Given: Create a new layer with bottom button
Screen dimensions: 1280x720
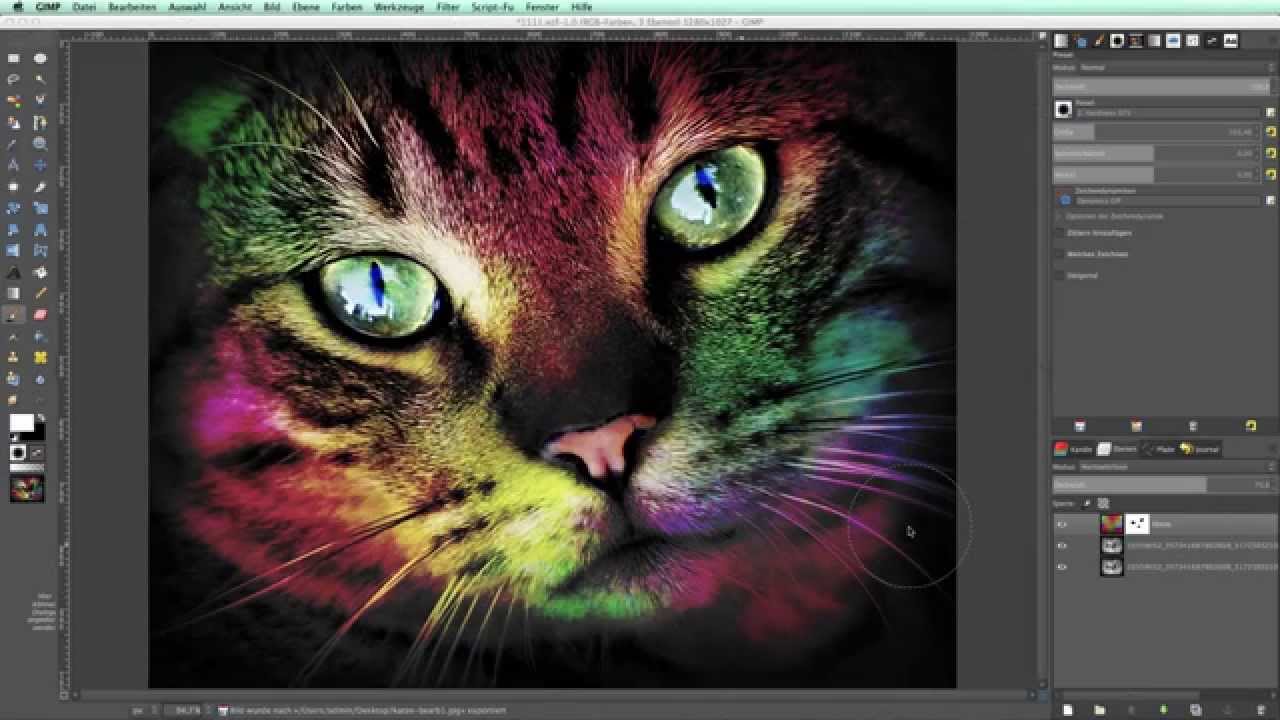Looking at the screenshot, I should [x=1067, y=710].
